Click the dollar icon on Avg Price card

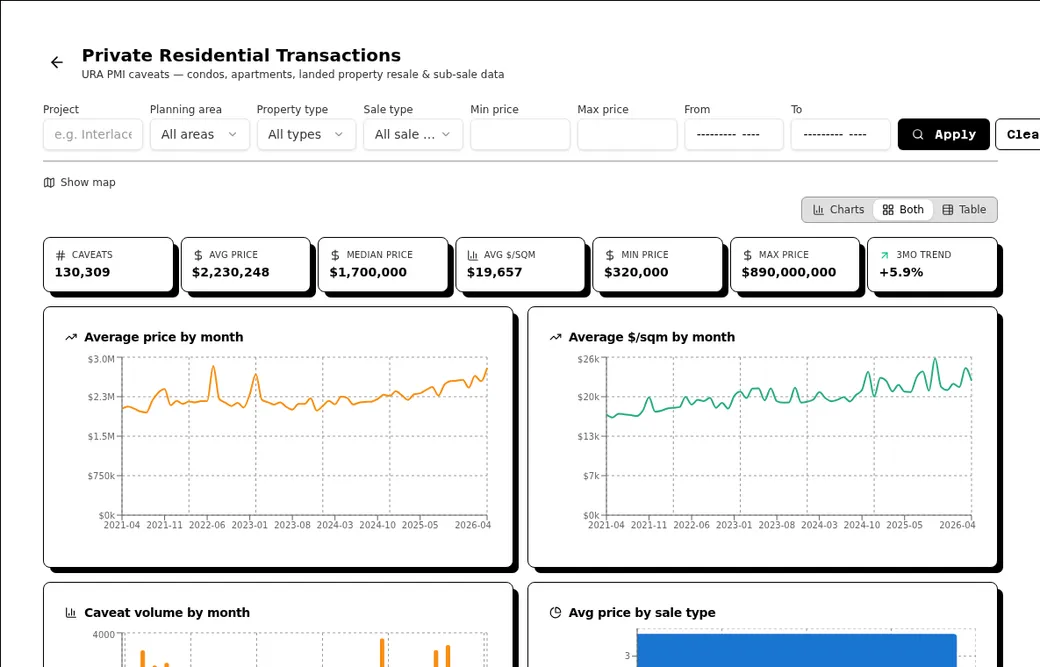click(x=198, y=255)
